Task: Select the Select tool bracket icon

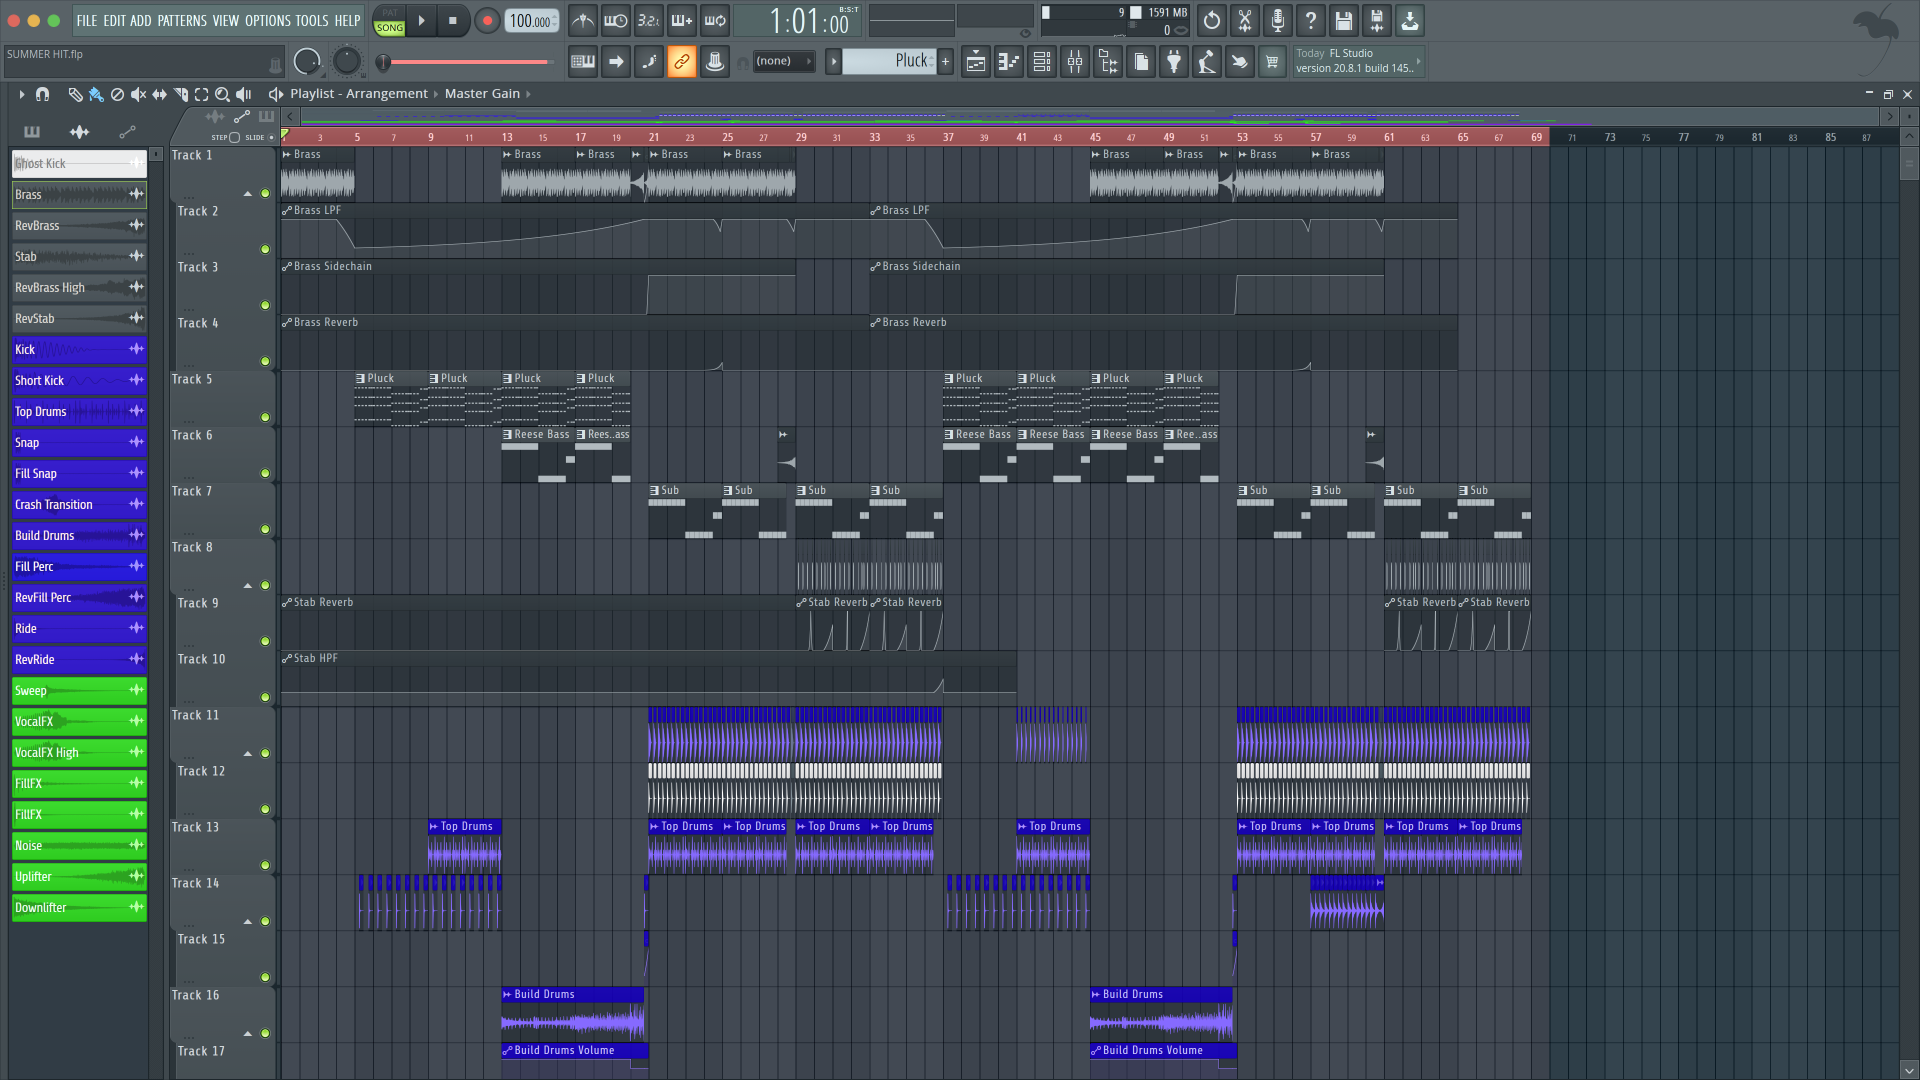Action: (201, 94)
